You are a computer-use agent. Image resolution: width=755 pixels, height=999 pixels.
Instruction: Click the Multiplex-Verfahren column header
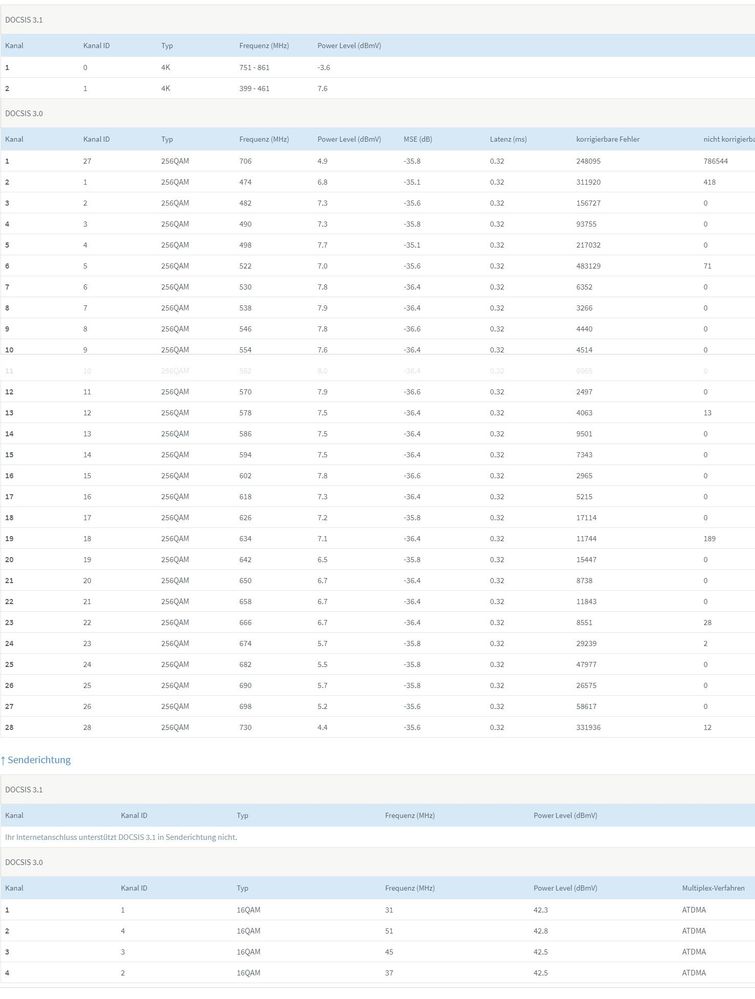click(713, 888)
